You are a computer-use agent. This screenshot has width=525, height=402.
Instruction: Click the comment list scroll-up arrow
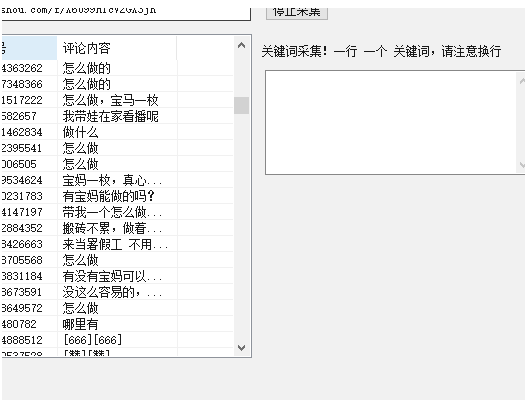click(241, 46)
